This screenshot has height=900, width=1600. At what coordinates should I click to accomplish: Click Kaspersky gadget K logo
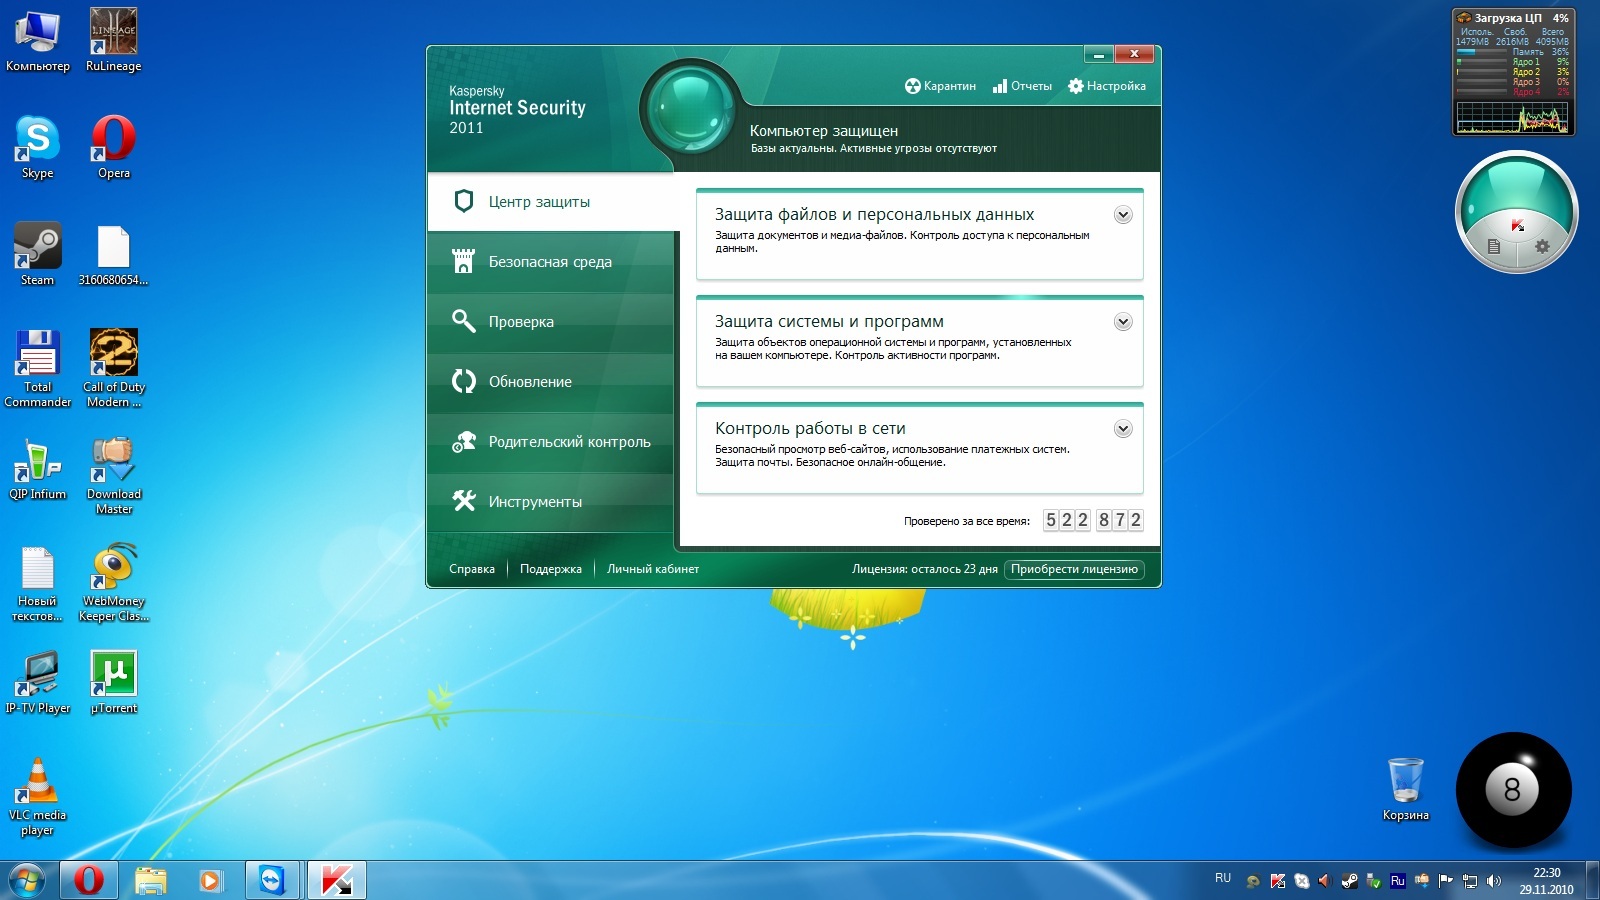pyautogui.click(x=1518, y=225)
